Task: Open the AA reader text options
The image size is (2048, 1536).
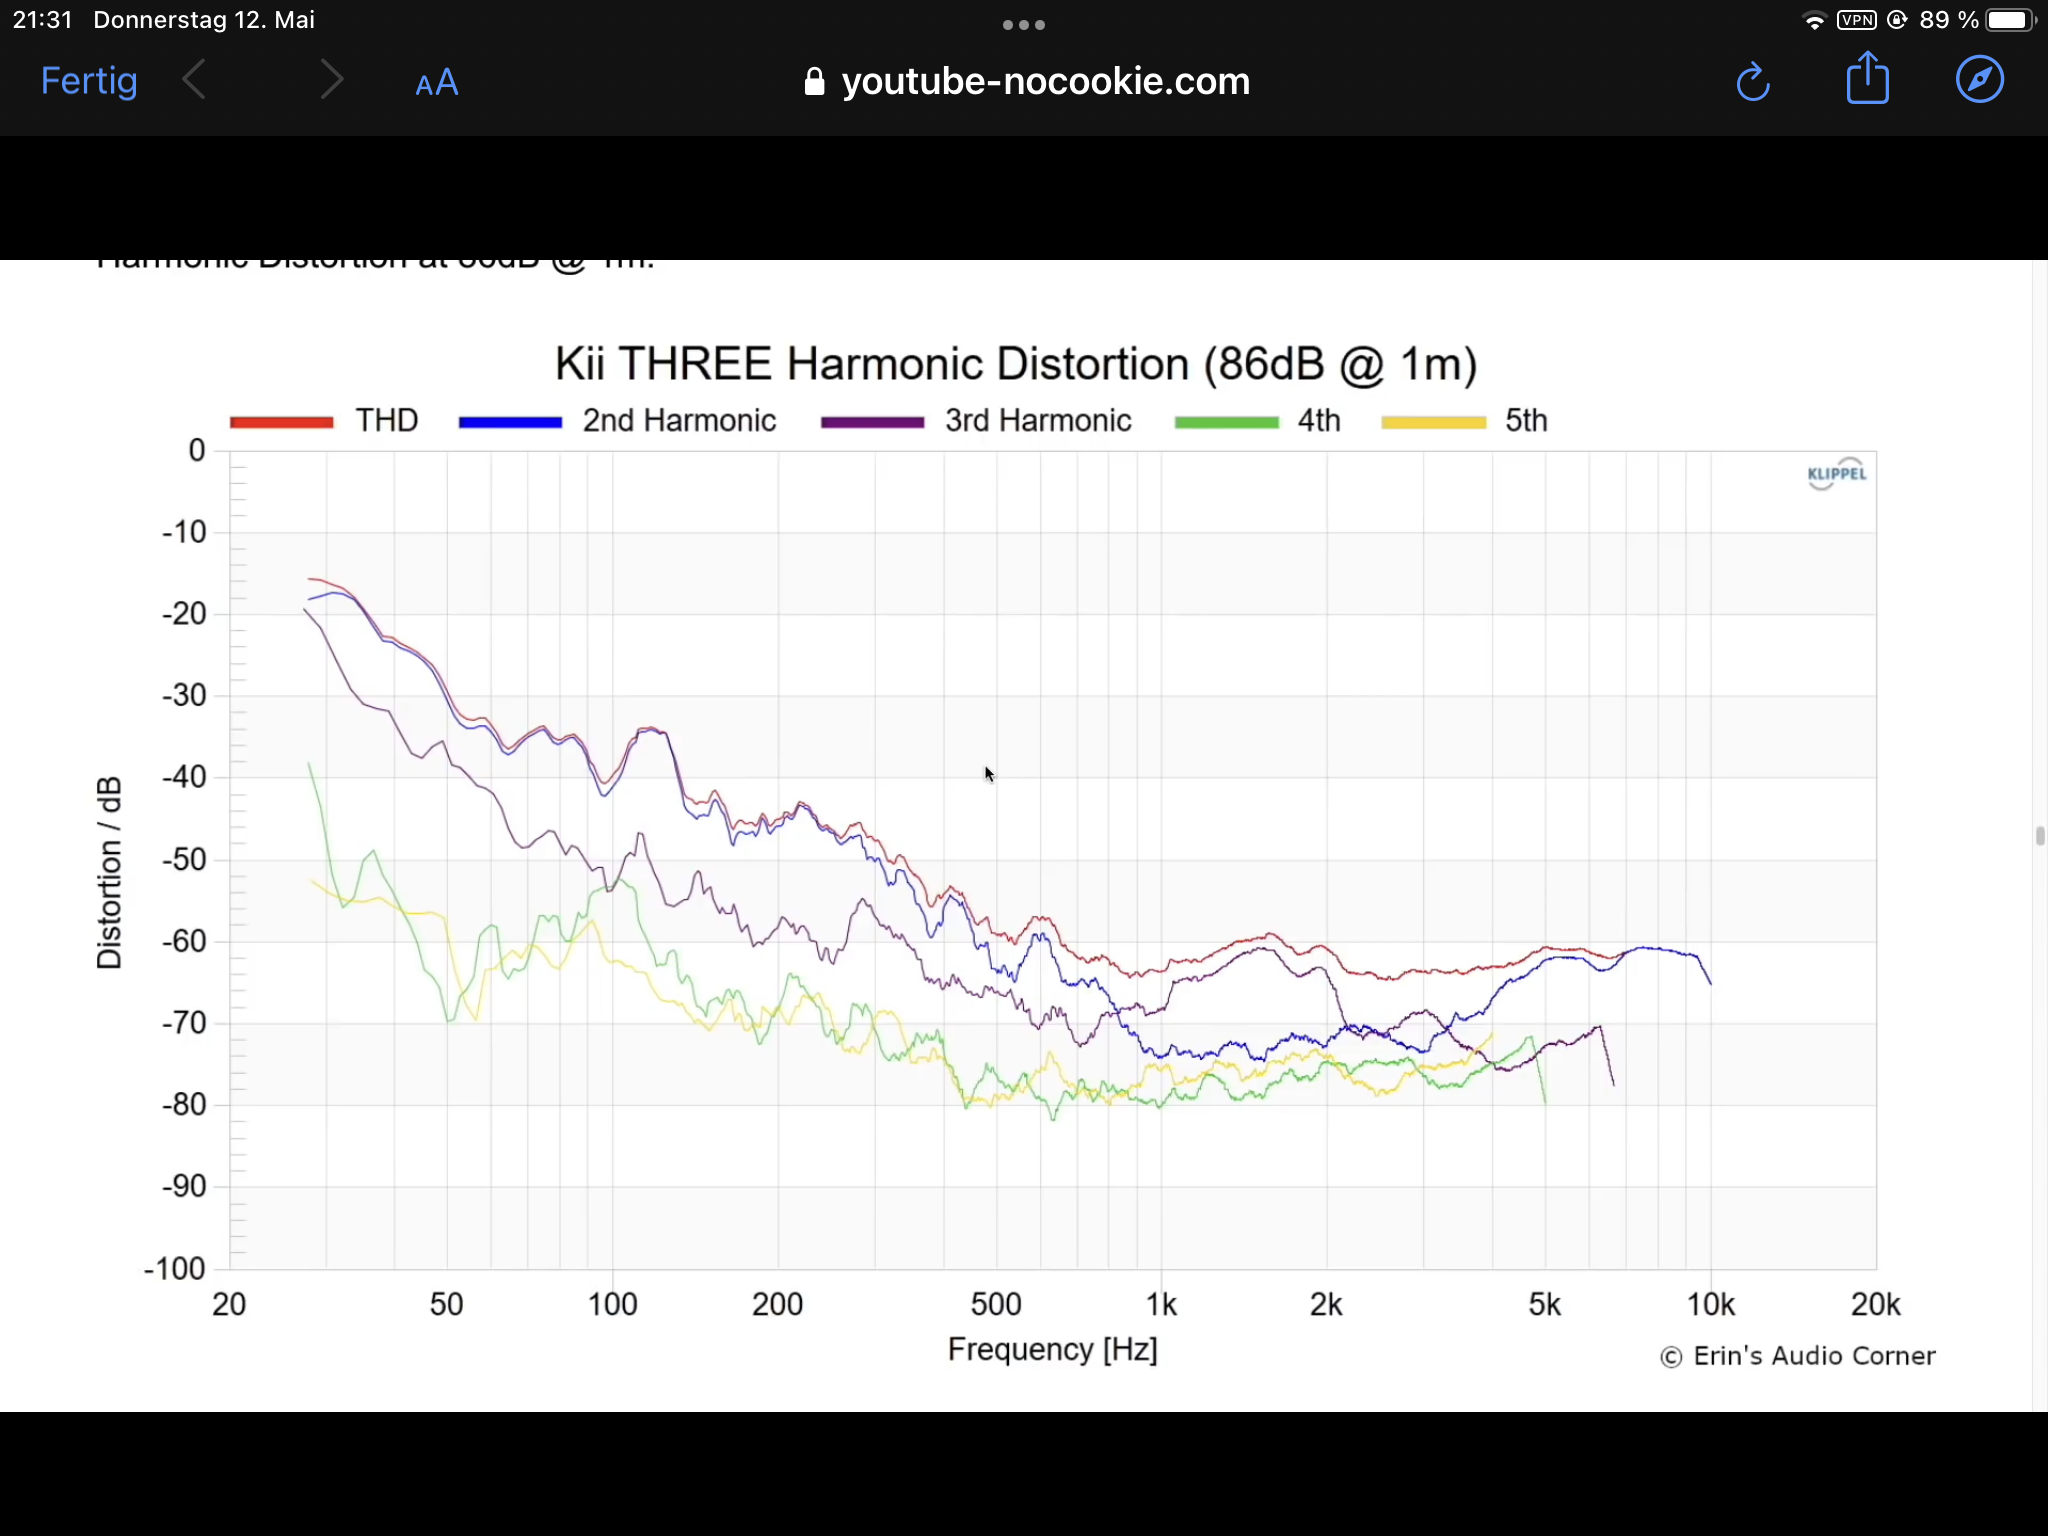Action: pyautogui.click(x=437, y=82)
